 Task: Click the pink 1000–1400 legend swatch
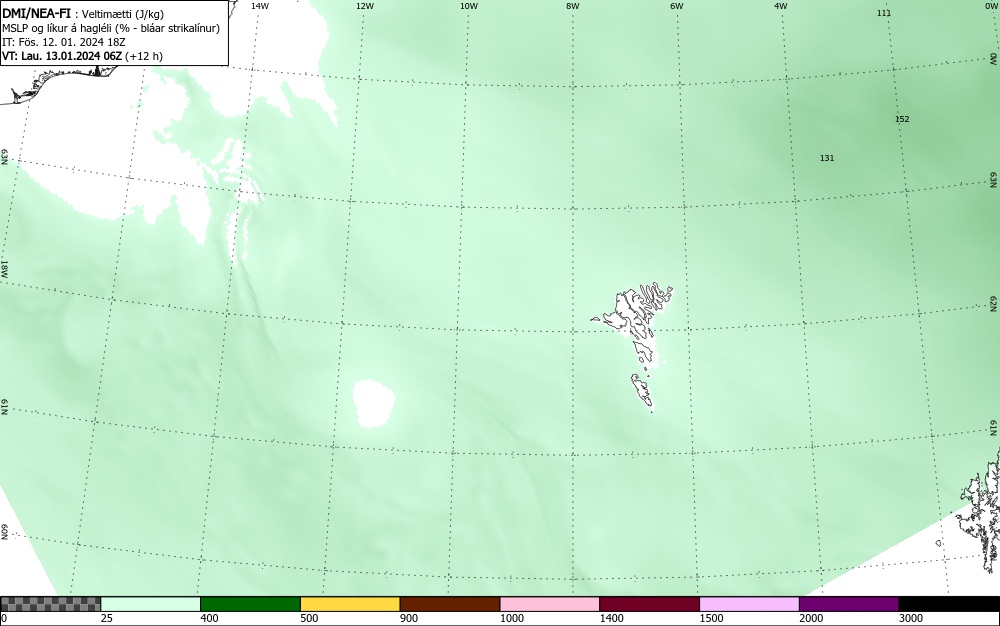550,604
